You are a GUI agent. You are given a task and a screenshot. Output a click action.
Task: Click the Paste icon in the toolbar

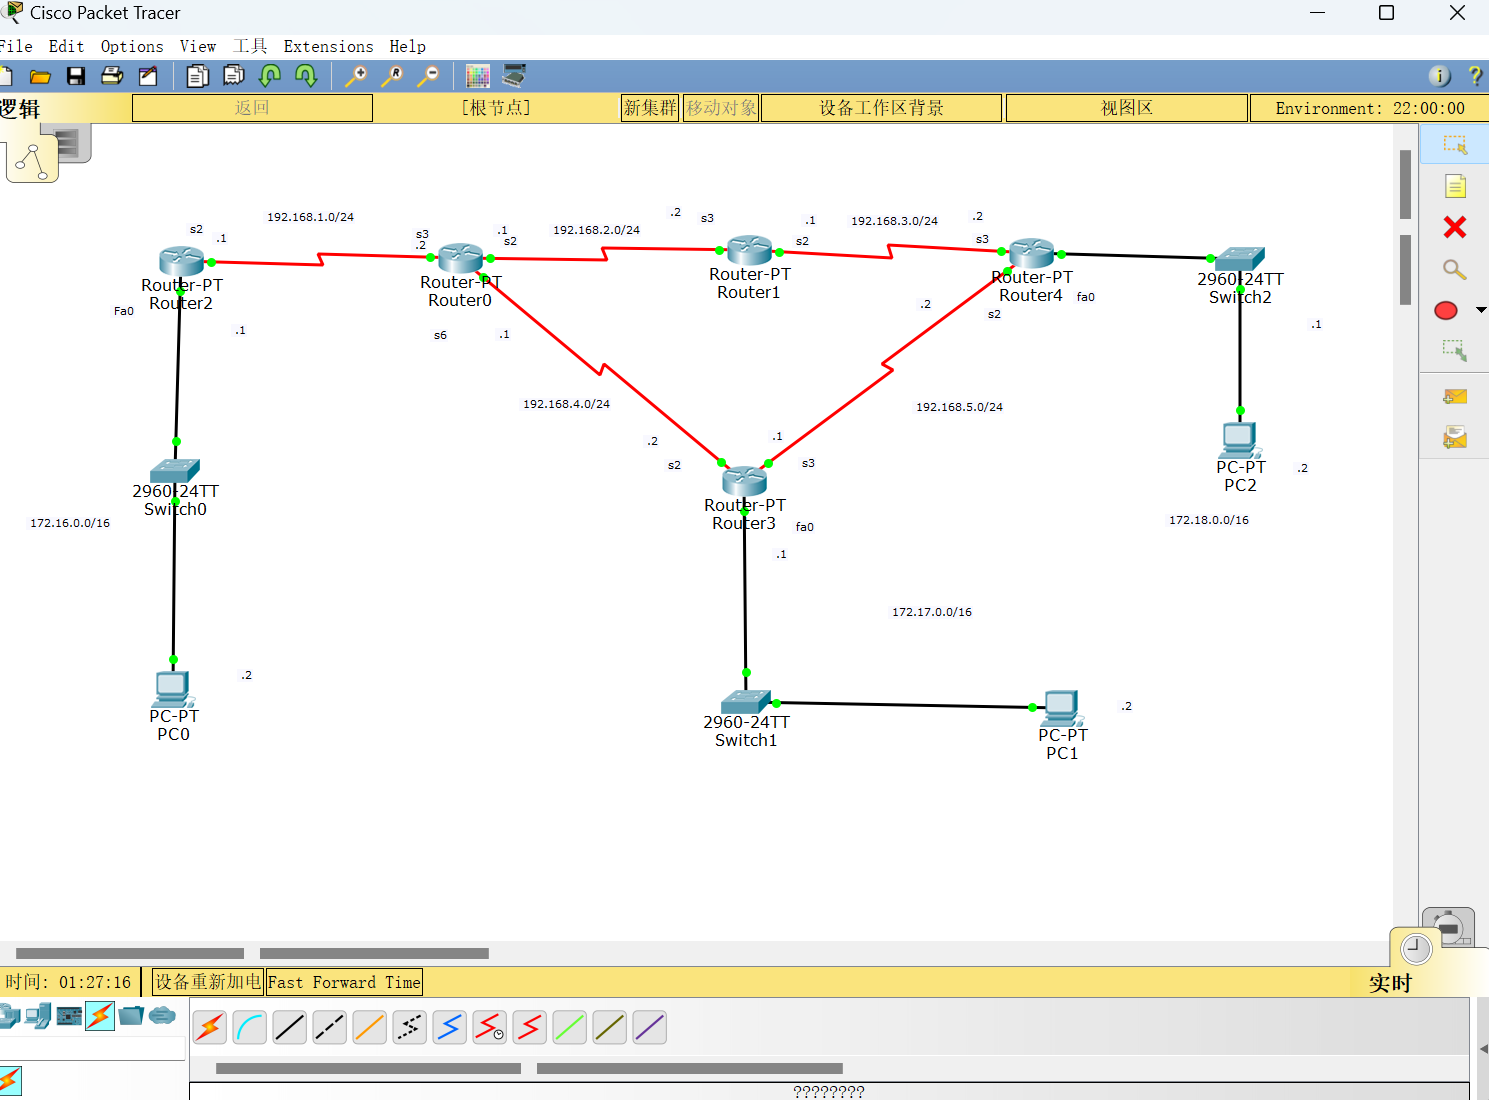[234, 76]
